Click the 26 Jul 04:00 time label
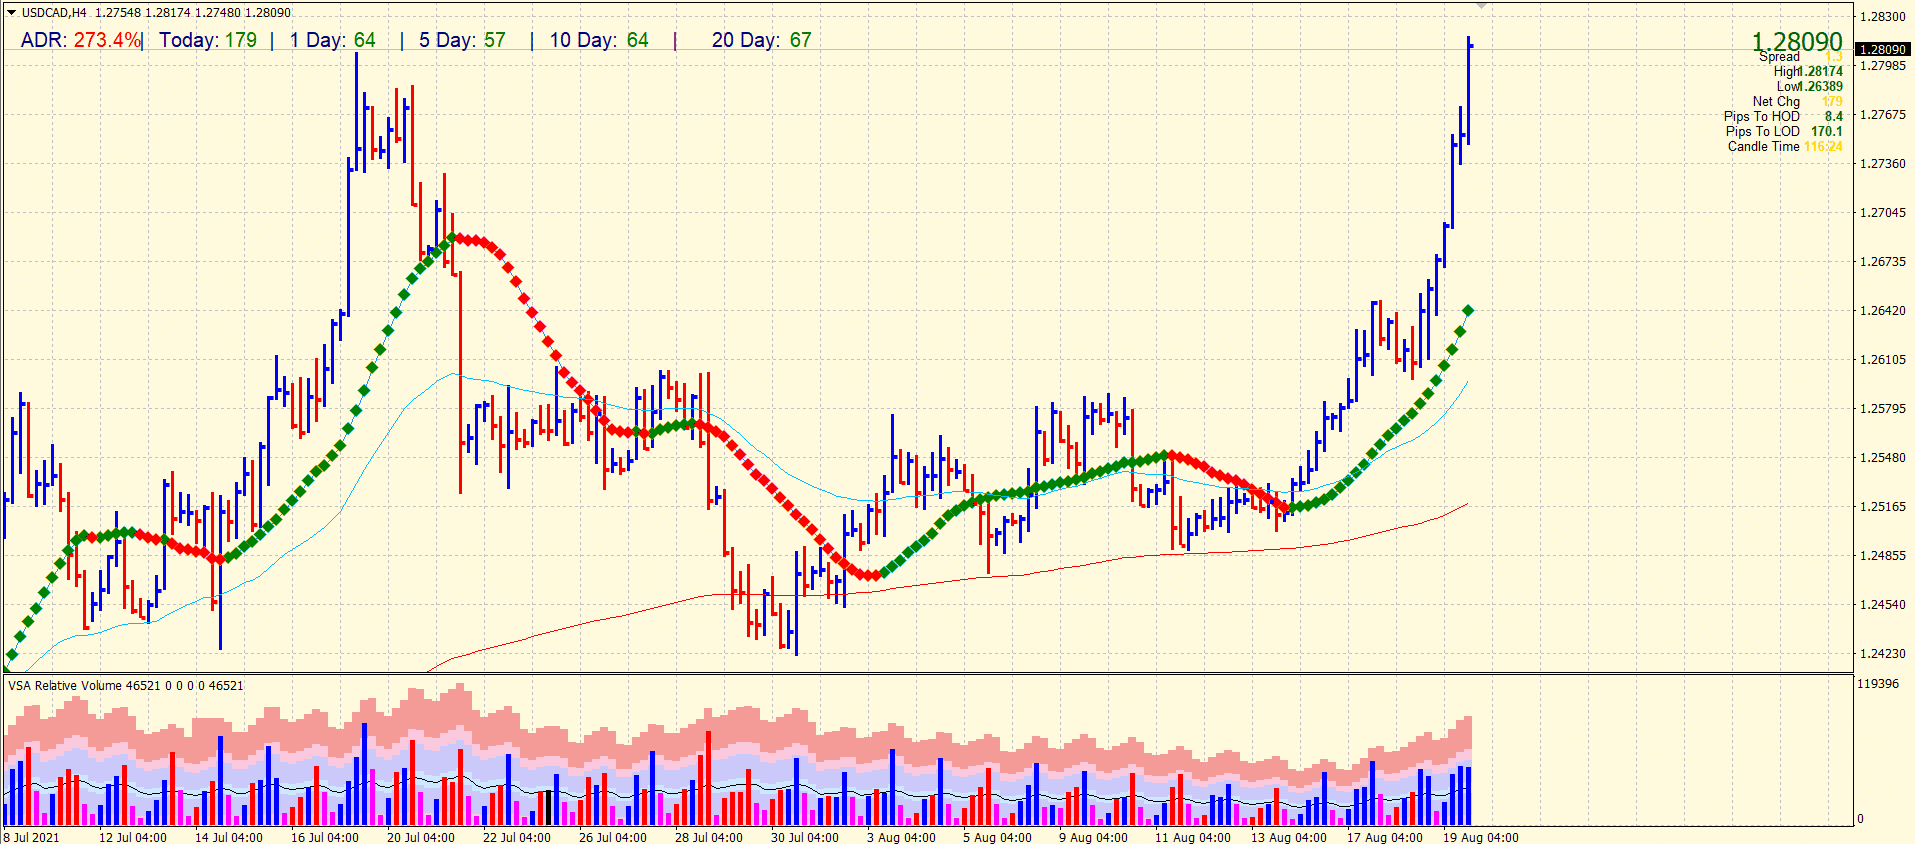 click(x=613, y=837)
